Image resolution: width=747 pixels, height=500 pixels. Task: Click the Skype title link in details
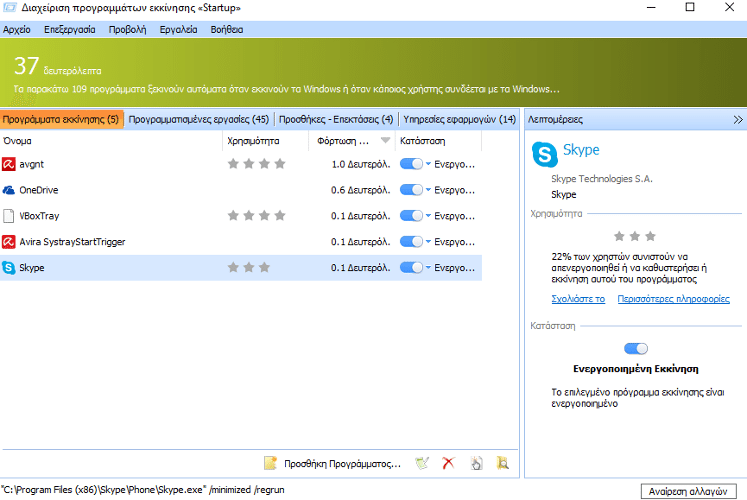click(x=581, y=150)
